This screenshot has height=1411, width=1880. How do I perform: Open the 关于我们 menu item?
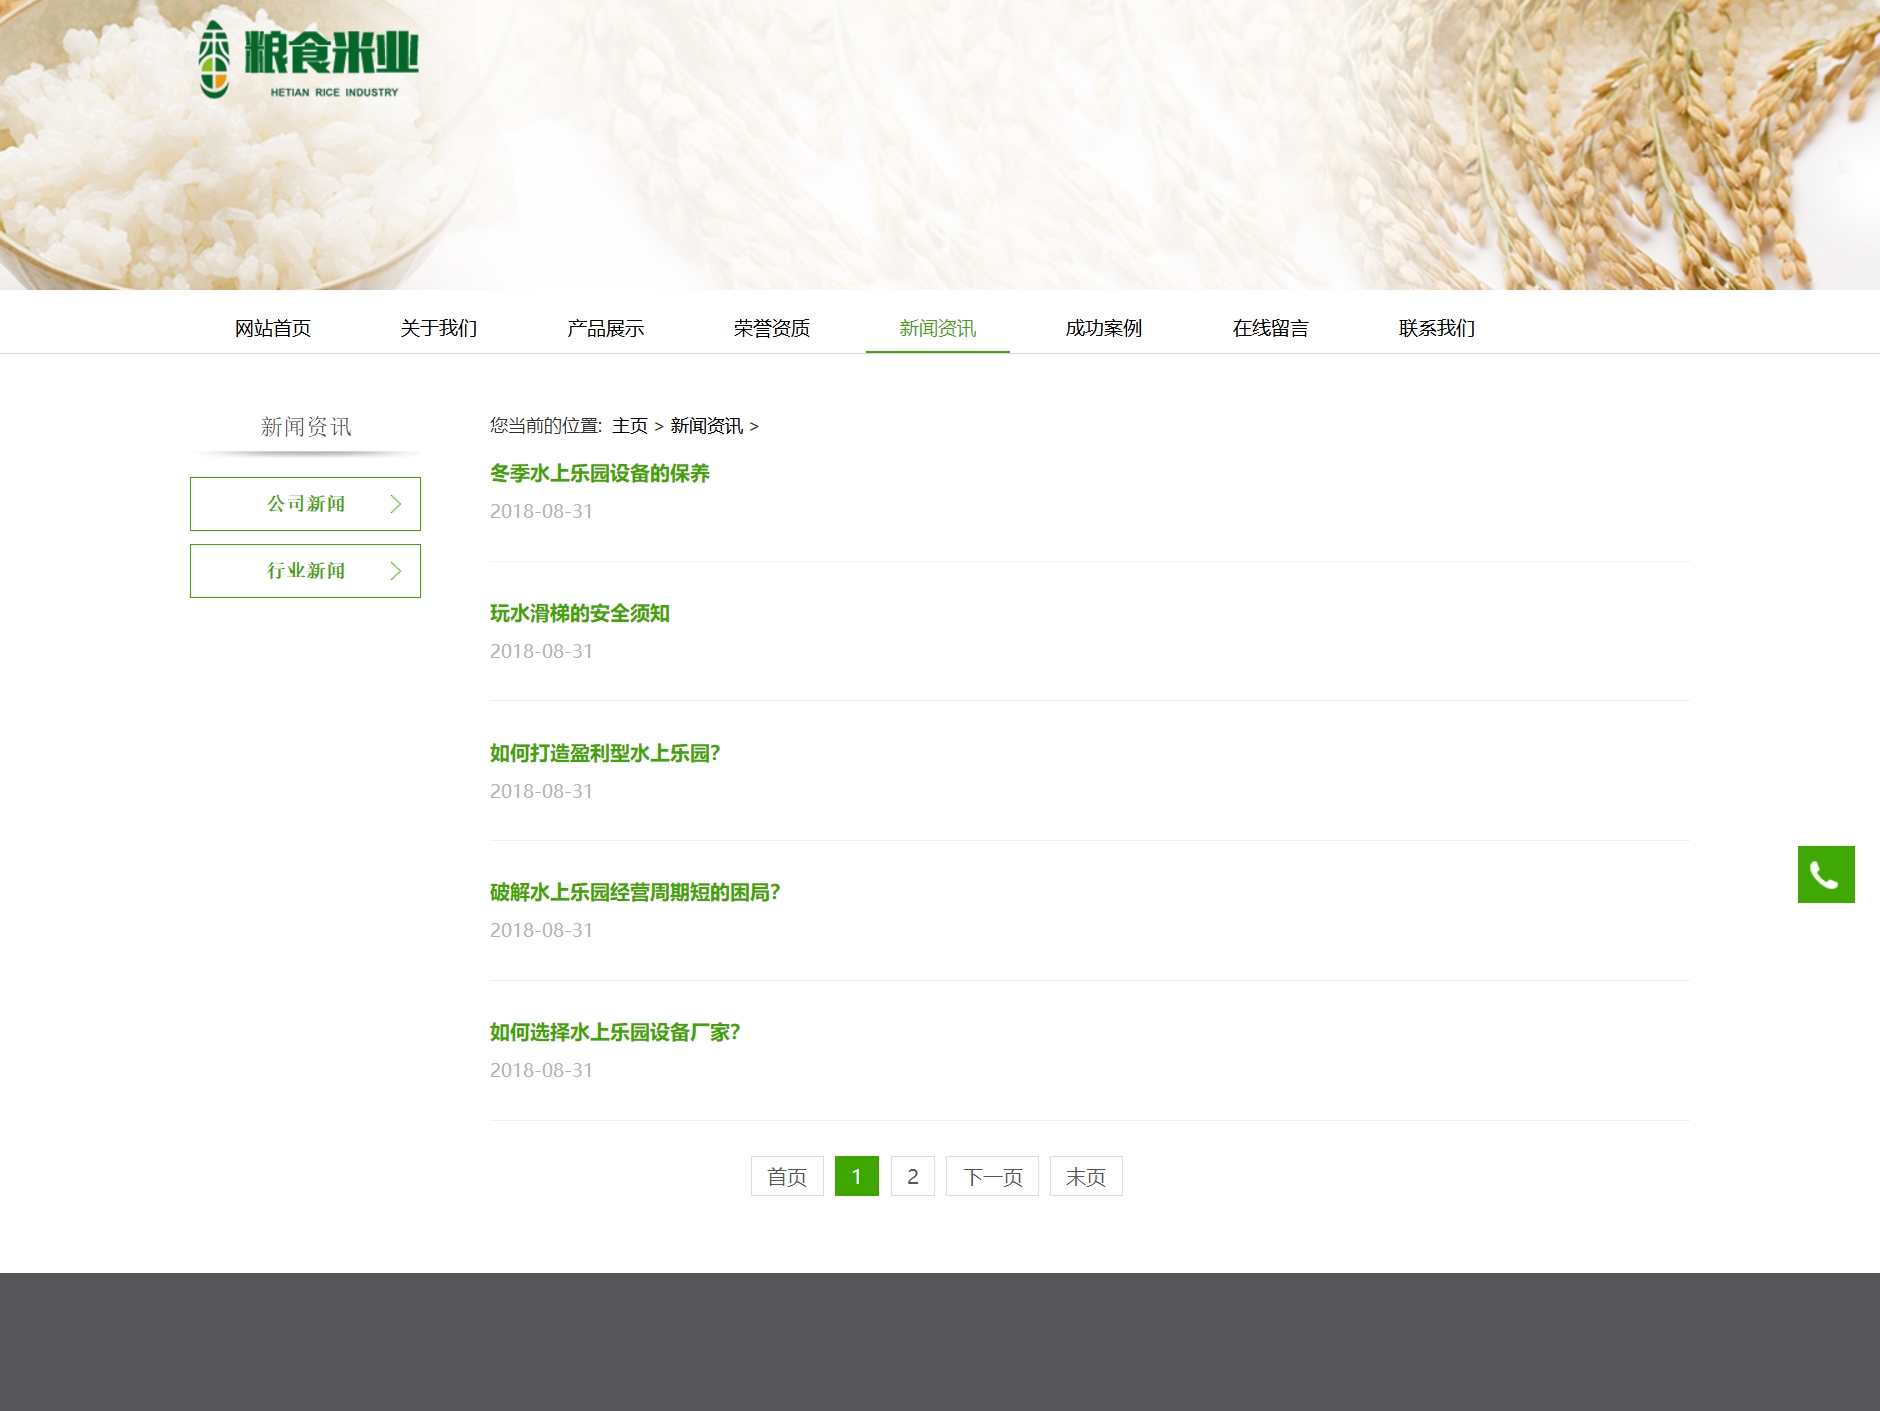tap(437, 328)
